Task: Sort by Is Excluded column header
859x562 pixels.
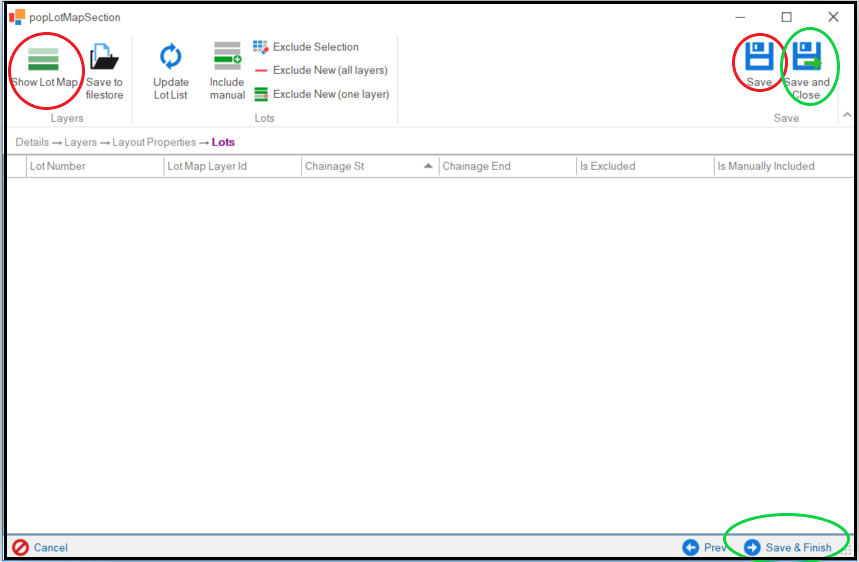Action: 645,166
